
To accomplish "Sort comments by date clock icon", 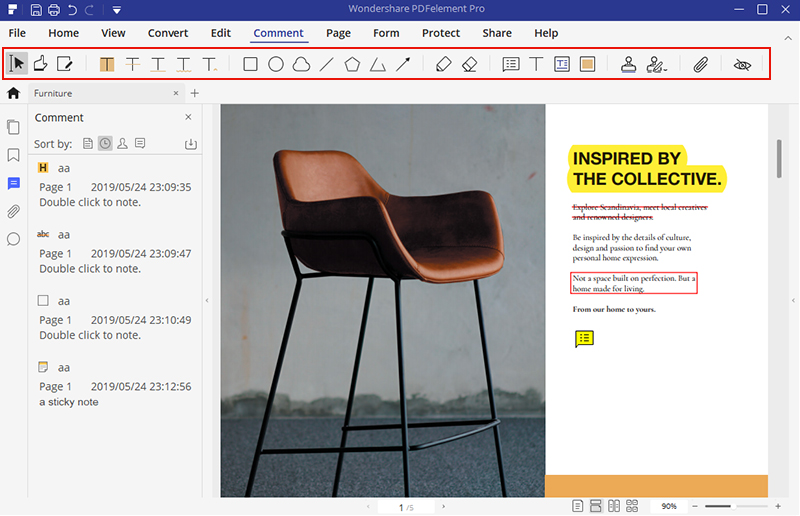I will [x=105, y=144].
